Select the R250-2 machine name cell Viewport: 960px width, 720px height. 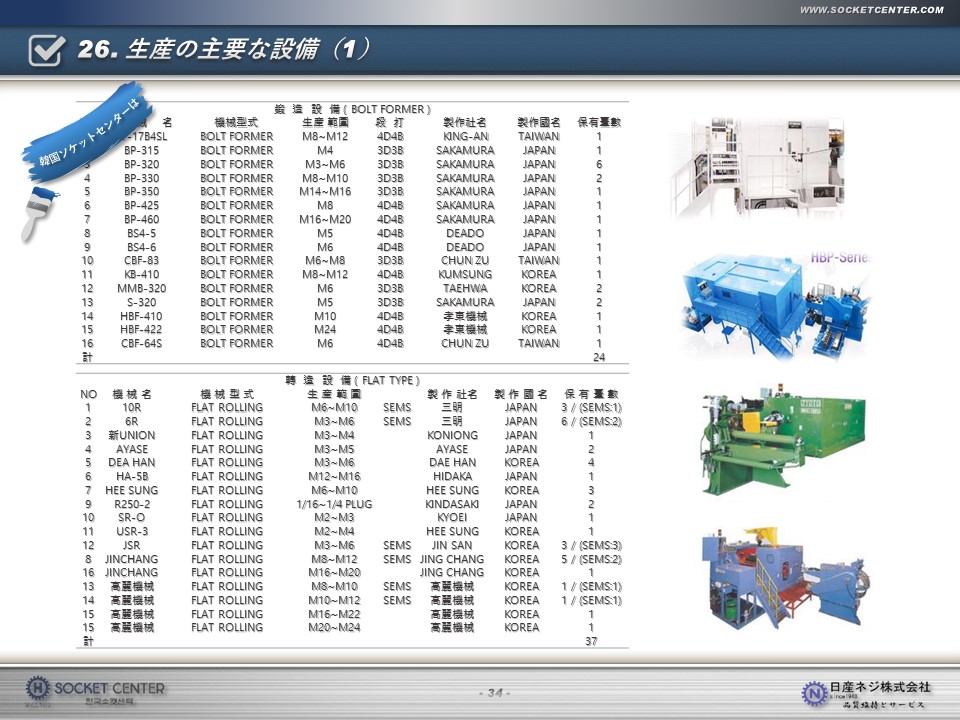tap(132, 504)
